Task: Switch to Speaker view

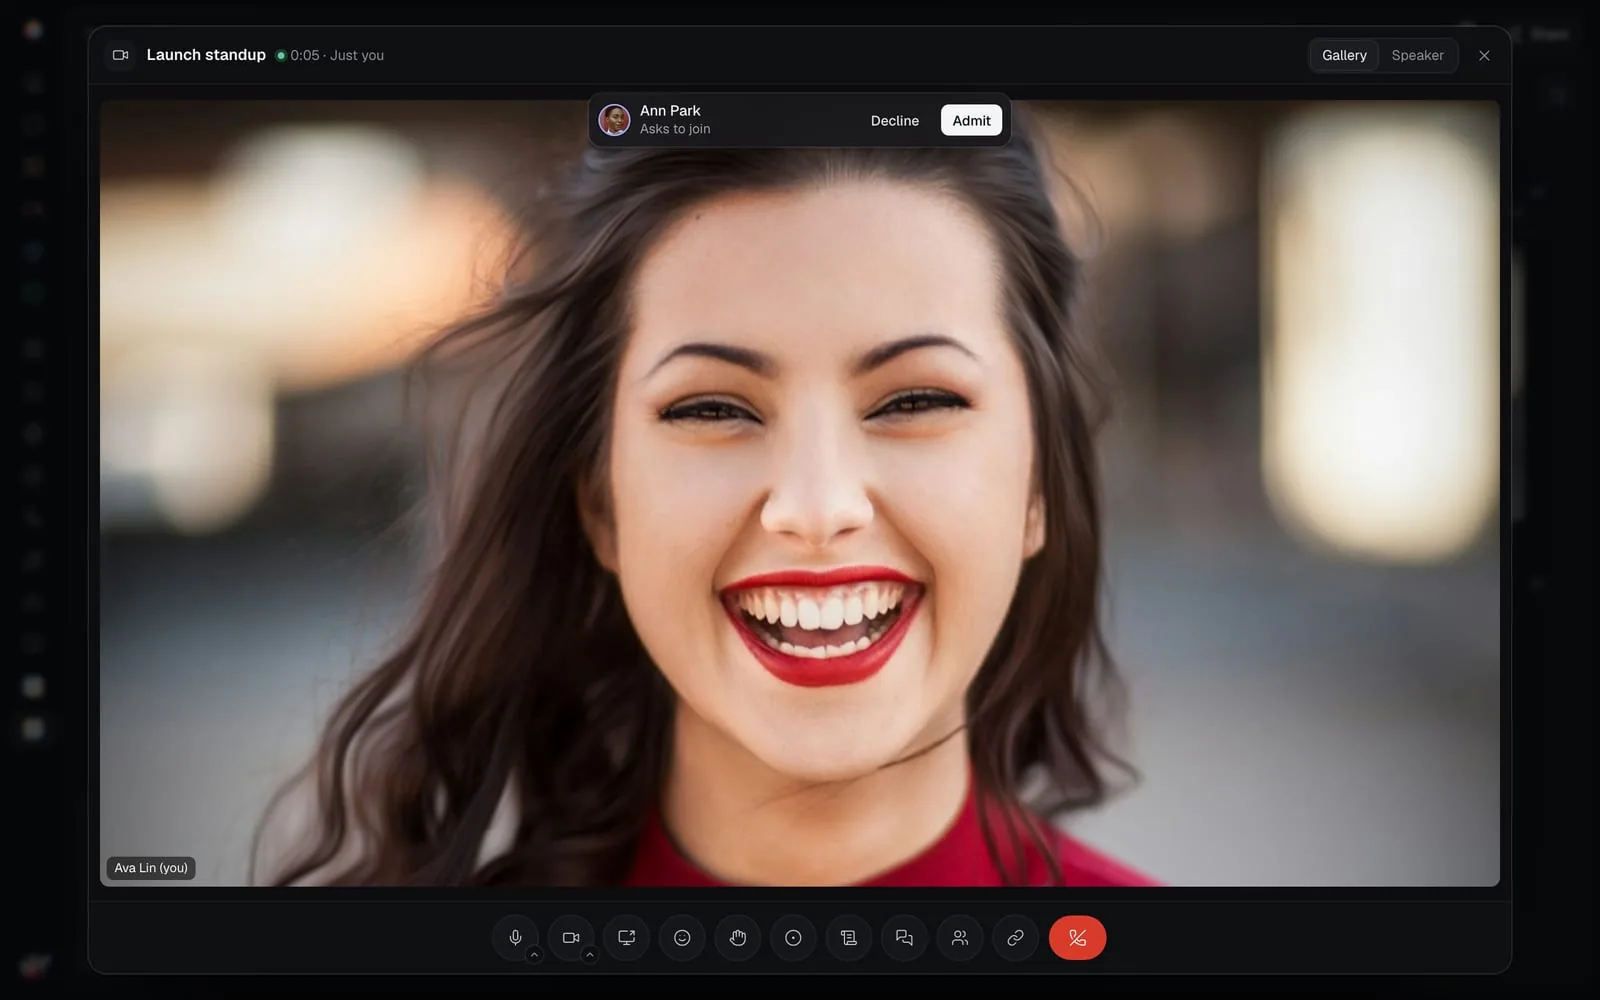Action: point(1417,55)
